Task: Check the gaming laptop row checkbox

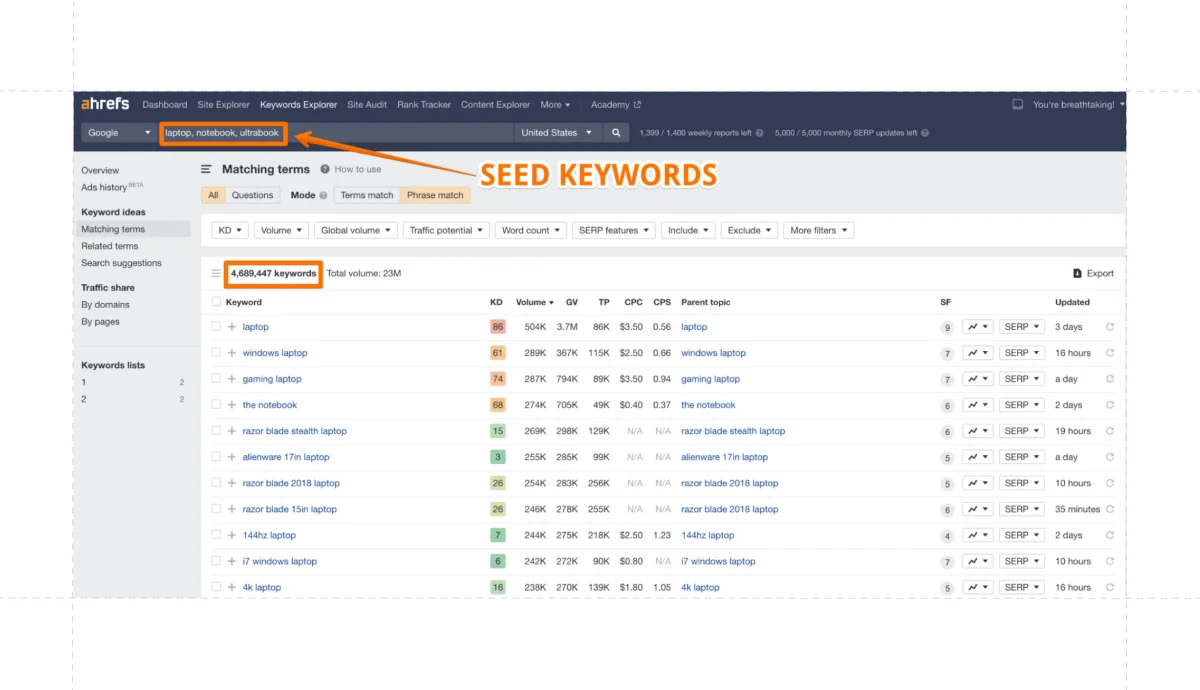Action: click(216, 378)
